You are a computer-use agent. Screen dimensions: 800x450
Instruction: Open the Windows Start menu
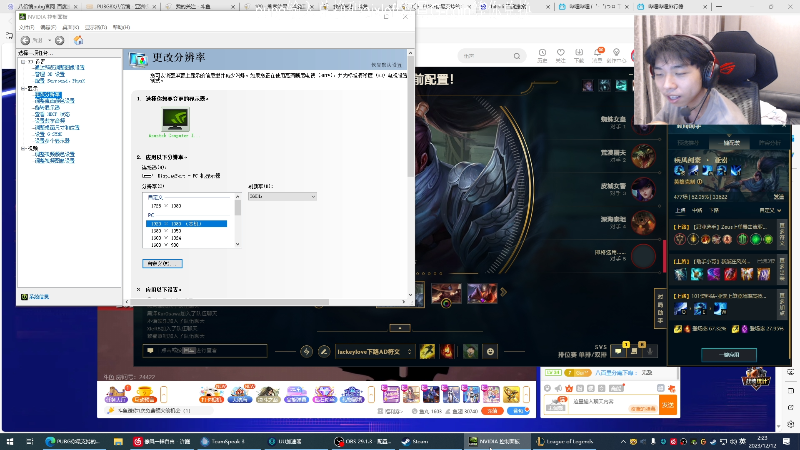pos(10,441)
